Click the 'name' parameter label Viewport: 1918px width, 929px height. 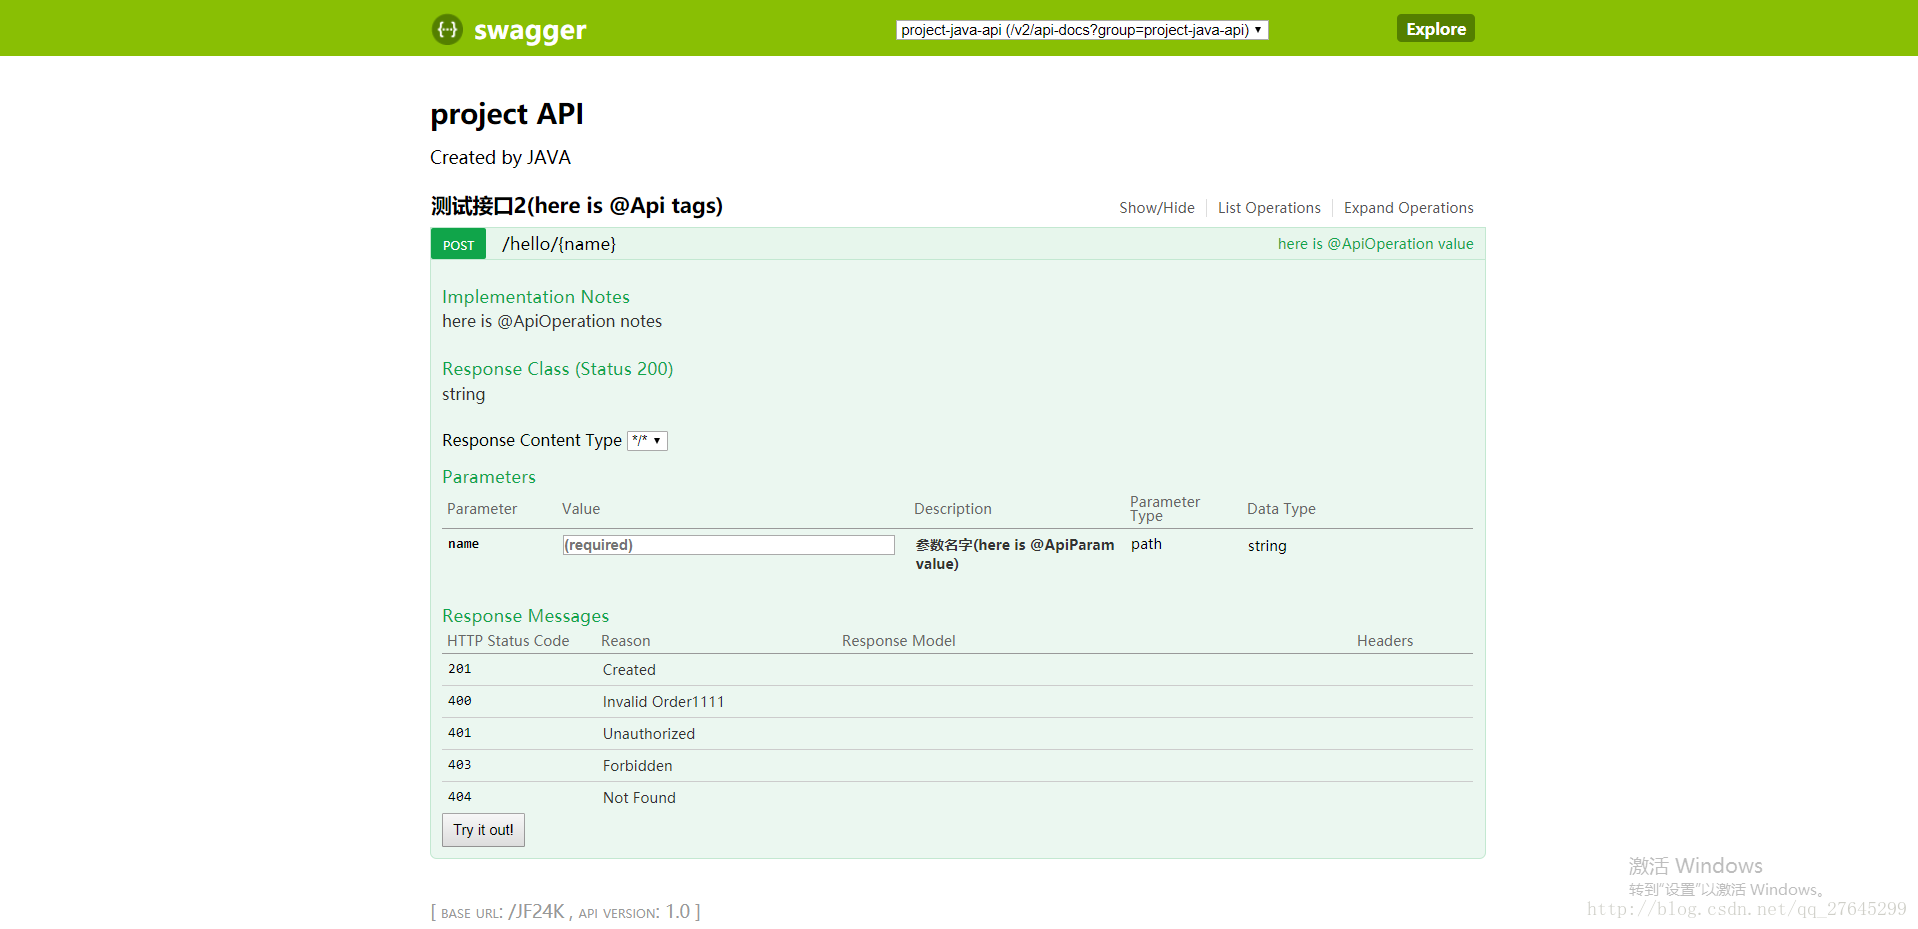click(x=463, y=544)
